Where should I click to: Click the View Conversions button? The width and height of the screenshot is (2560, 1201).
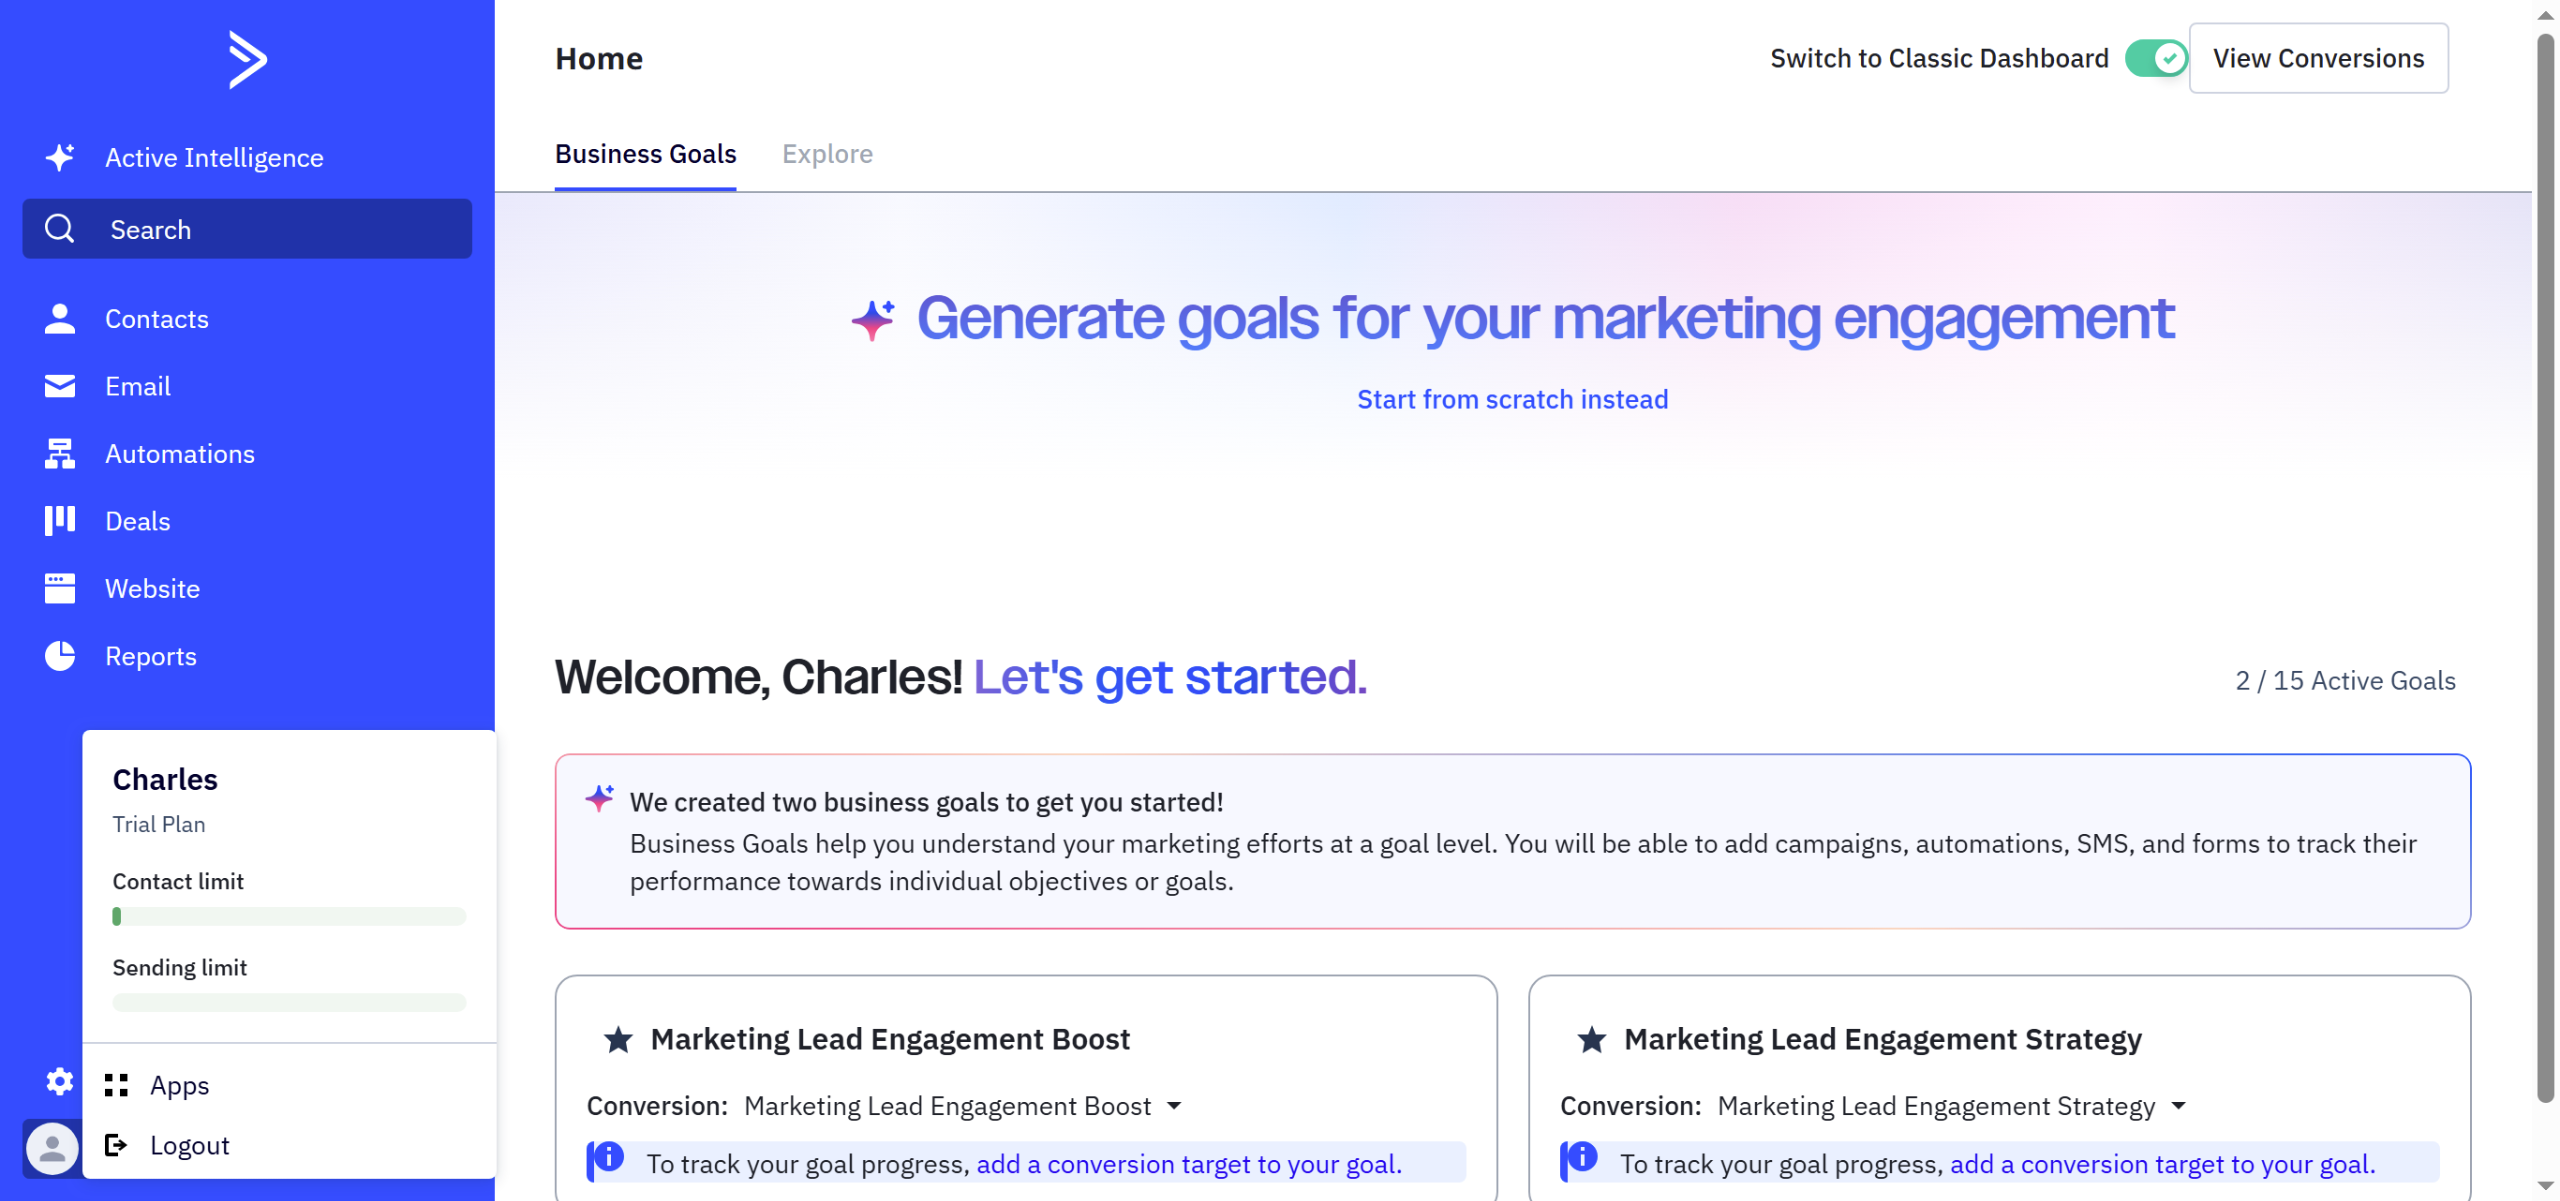click(2317, 59)
